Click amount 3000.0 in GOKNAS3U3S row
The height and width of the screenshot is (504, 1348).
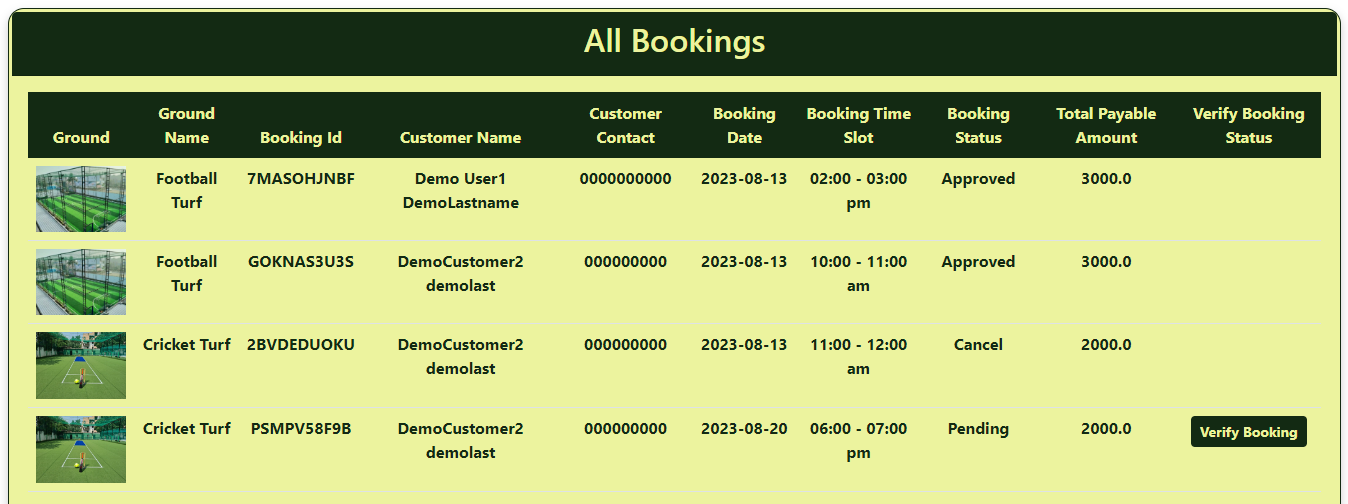[x=1106, y=262]
